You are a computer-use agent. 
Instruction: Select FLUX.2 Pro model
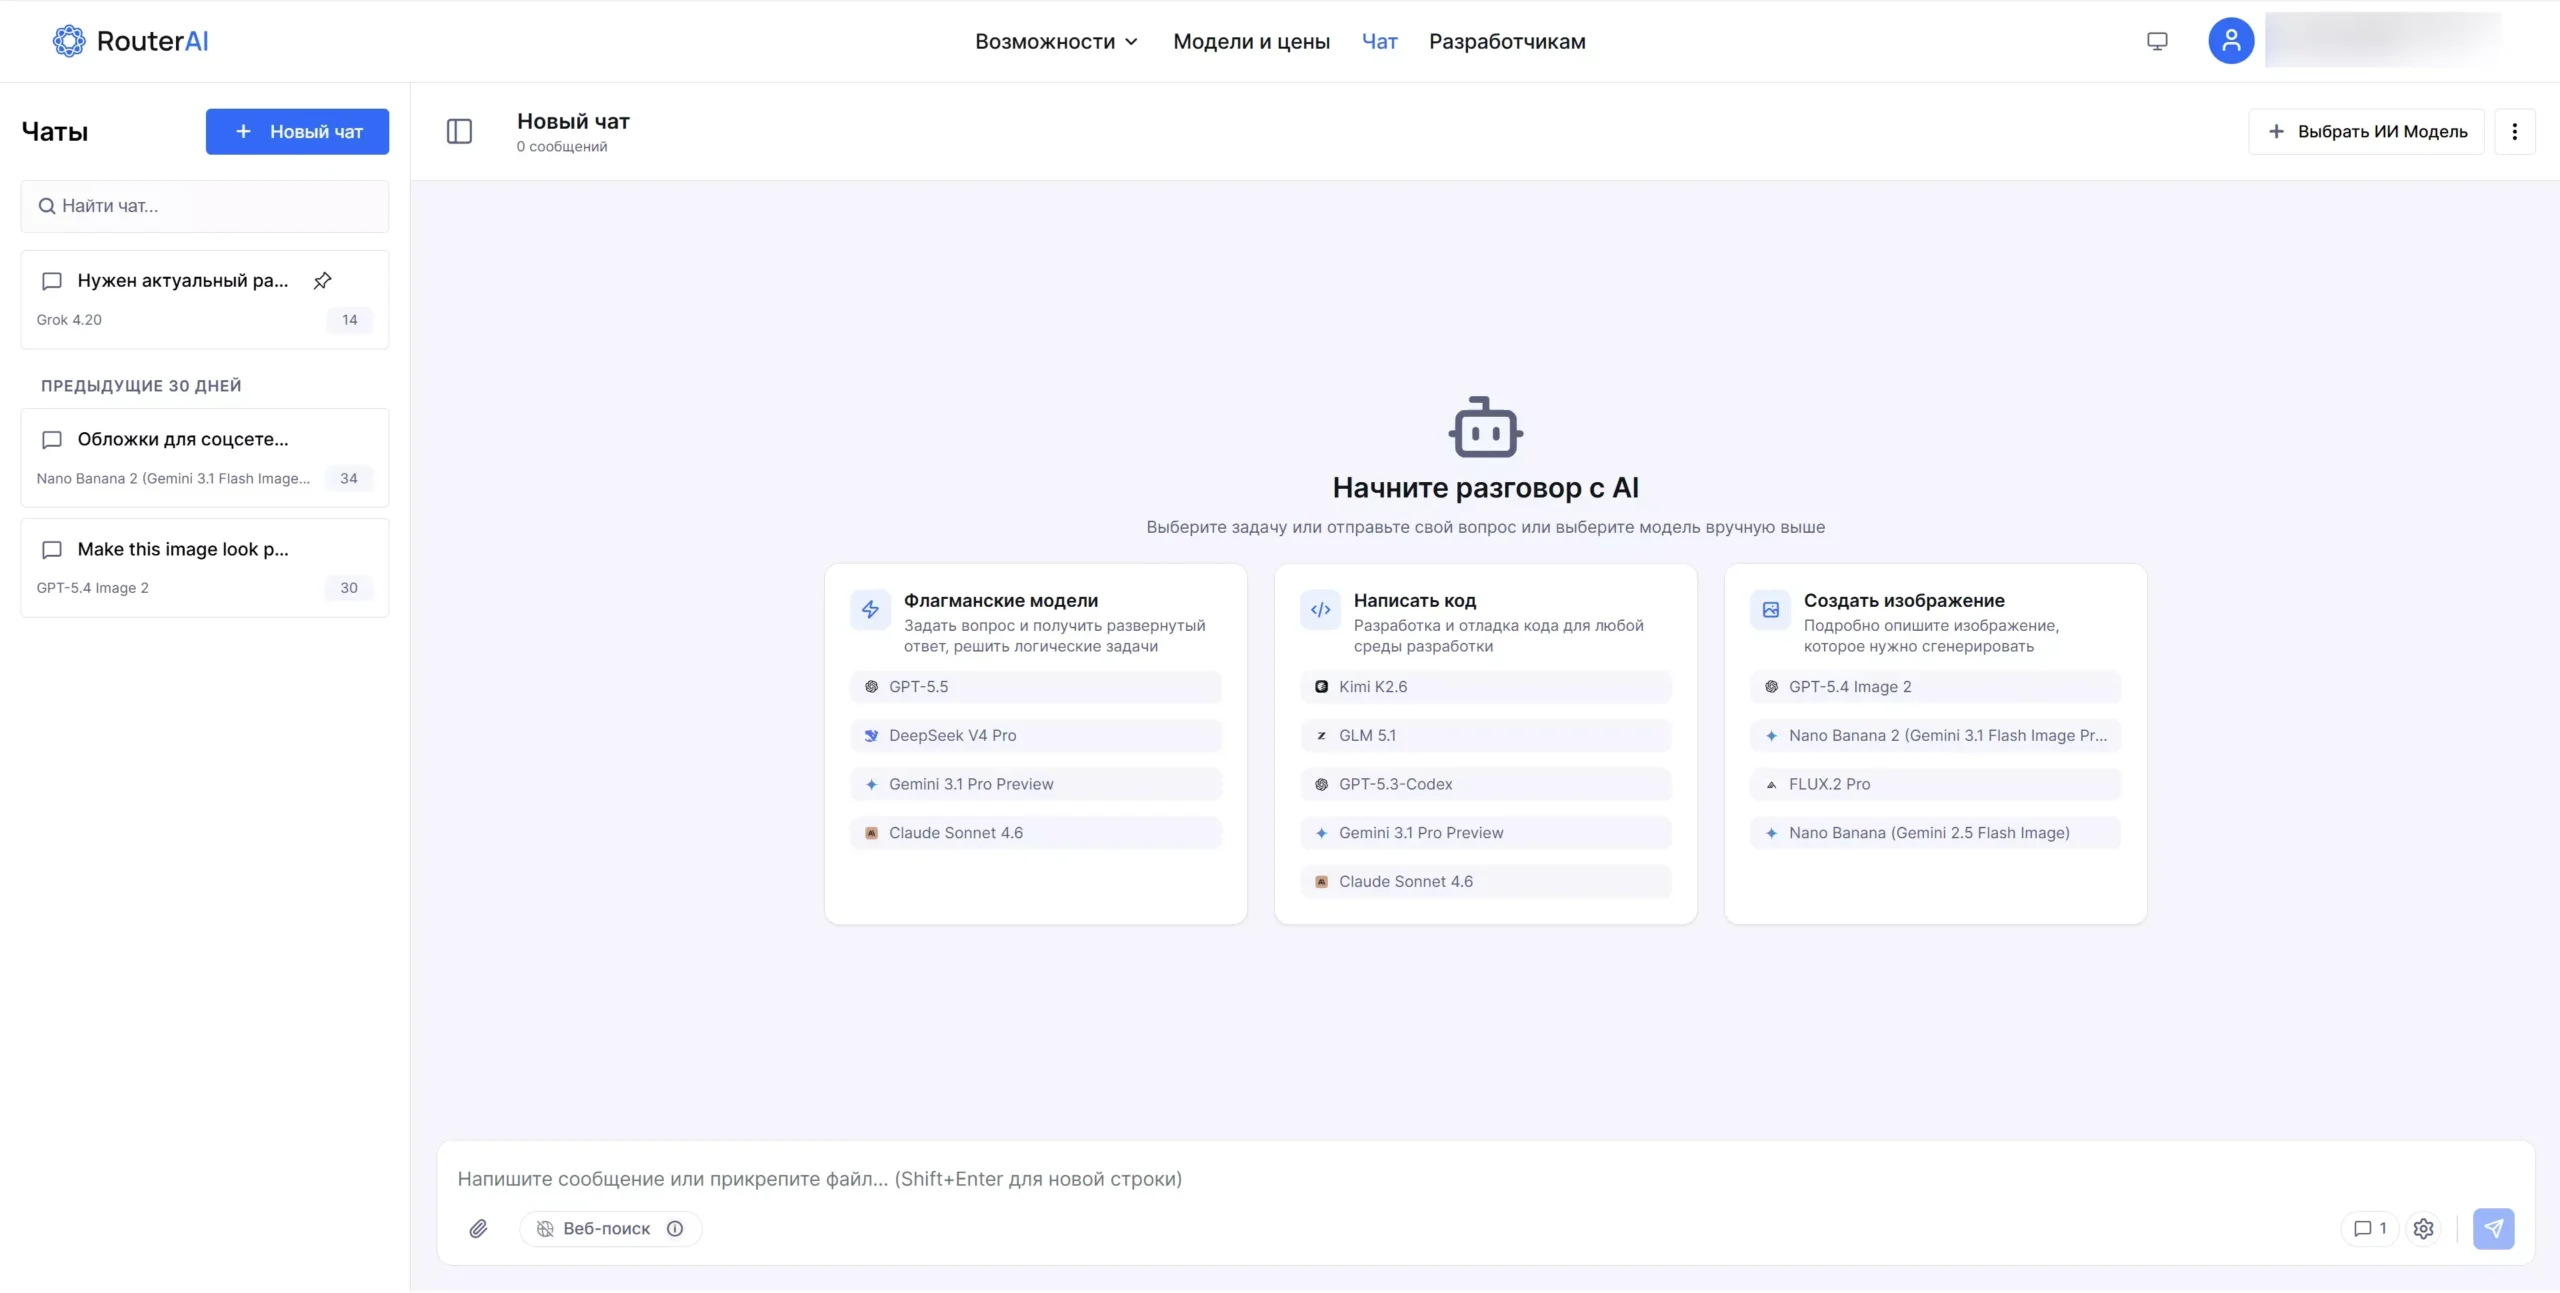click(x=1935, y=784)
